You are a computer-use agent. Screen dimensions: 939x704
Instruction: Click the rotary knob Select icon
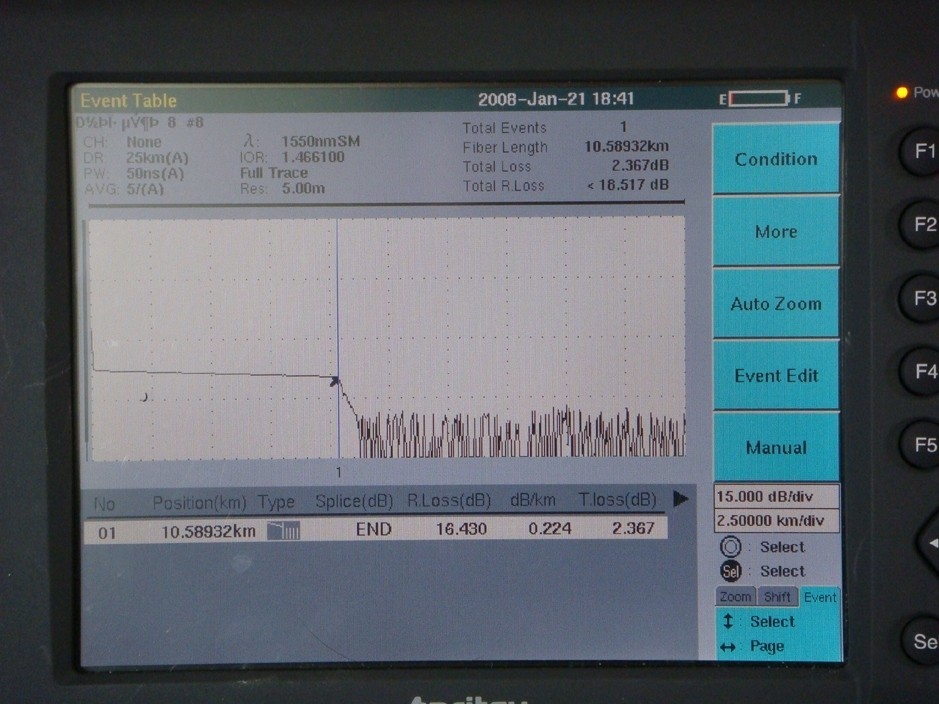[x=731, y=547]
